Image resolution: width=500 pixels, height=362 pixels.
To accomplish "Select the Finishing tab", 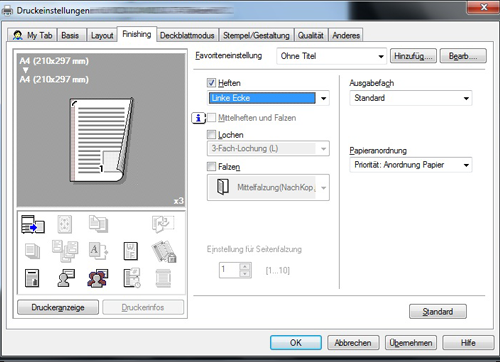I will coord(137,34).
